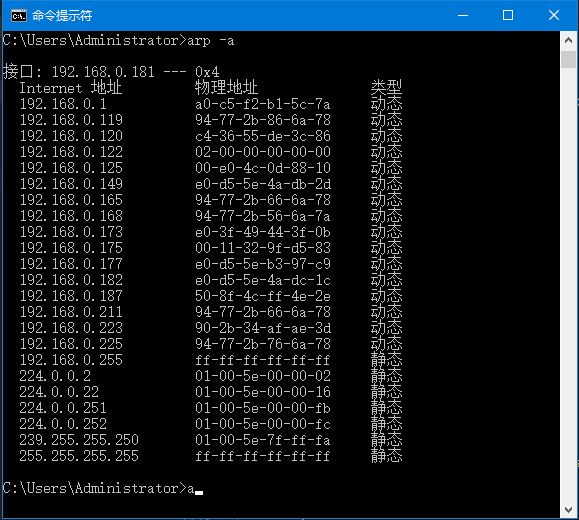Click the typed arp -a command text

(x=210, y=41)
